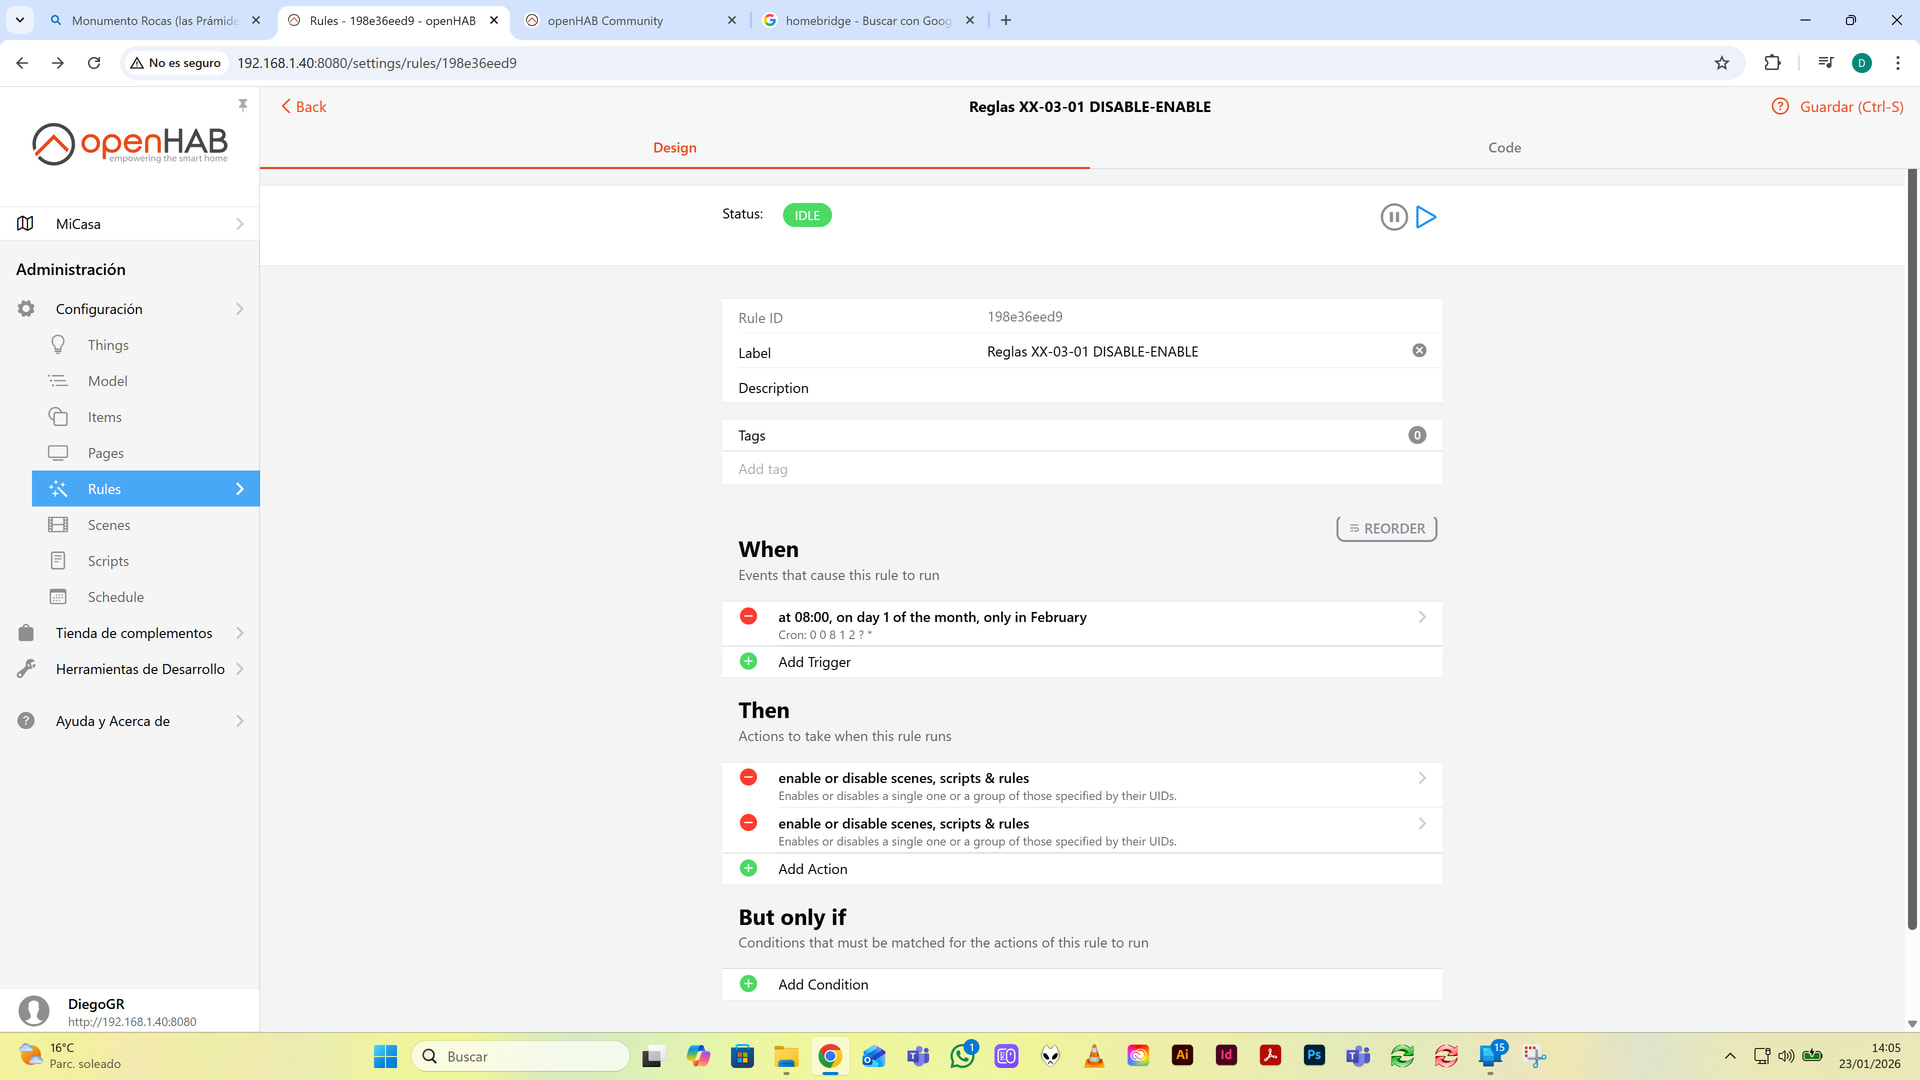Pin the sidebar with pushpin icon
This screenshot has width=1920, height=1080.
(242, 104)
